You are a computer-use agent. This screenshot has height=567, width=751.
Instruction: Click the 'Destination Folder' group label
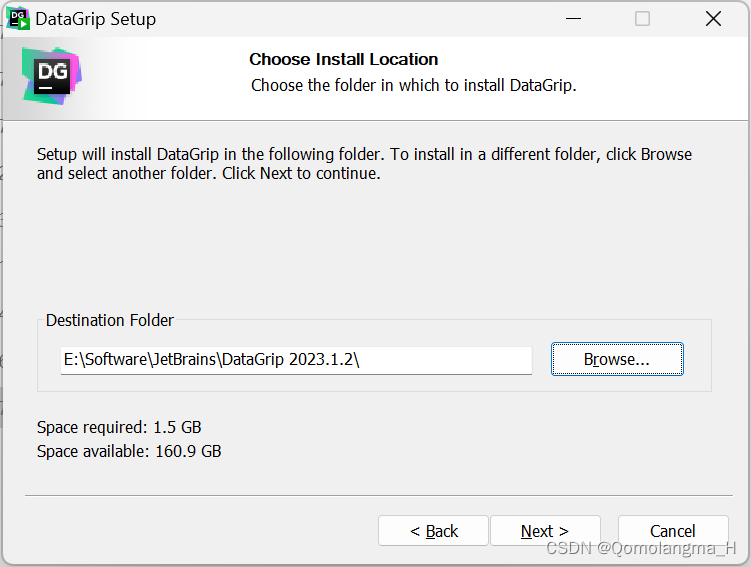[110, 320]
